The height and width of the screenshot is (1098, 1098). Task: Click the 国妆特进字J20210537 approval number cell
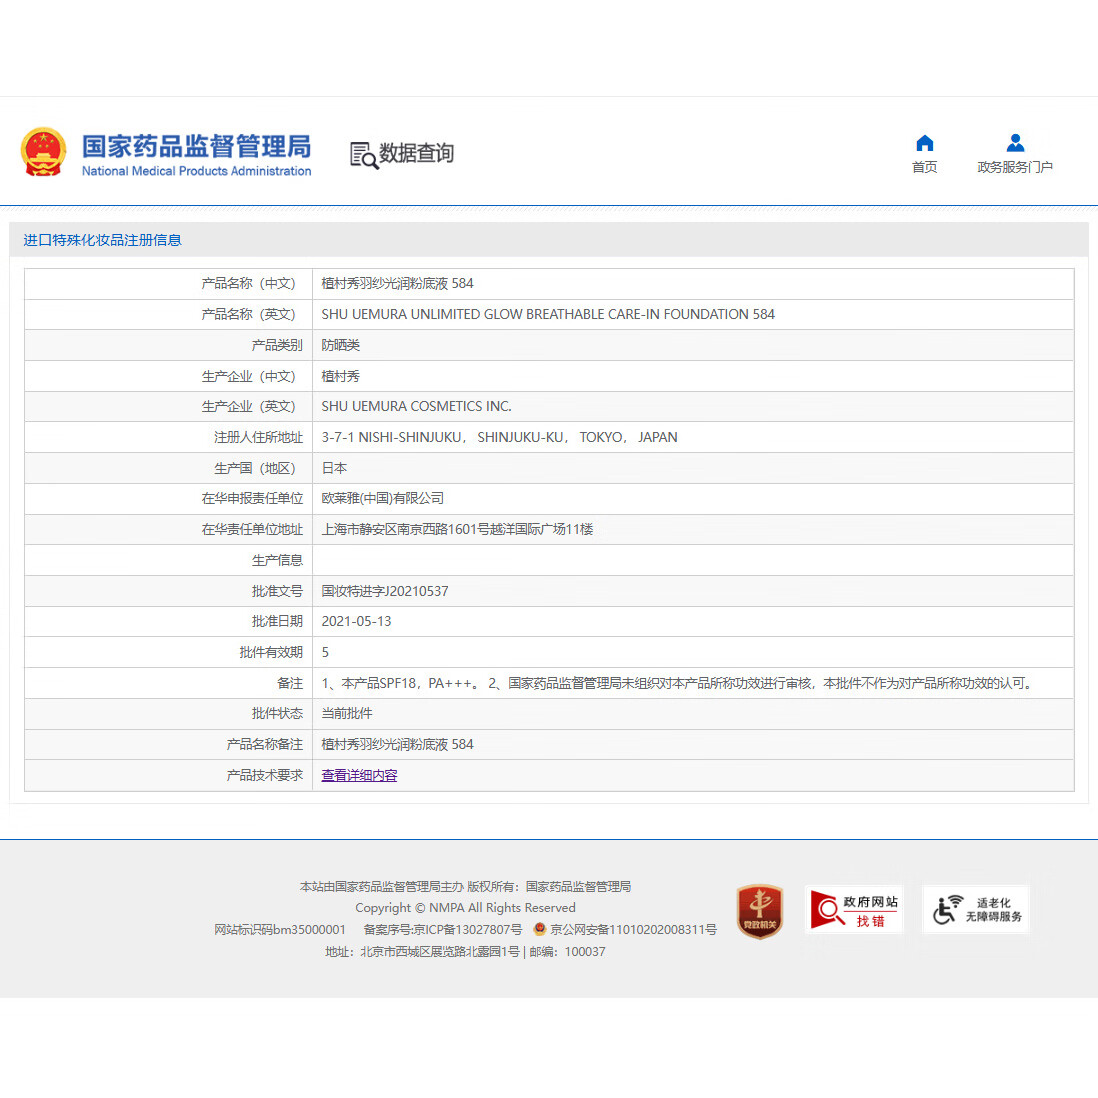tap(384, 591)
